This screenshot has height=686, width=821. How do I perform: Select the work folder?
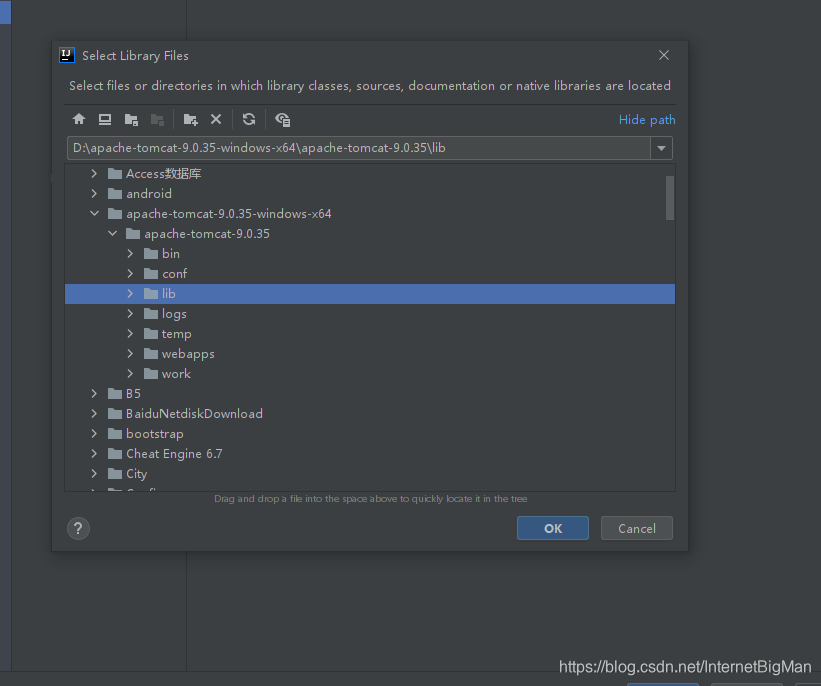[x=370, y=373]
